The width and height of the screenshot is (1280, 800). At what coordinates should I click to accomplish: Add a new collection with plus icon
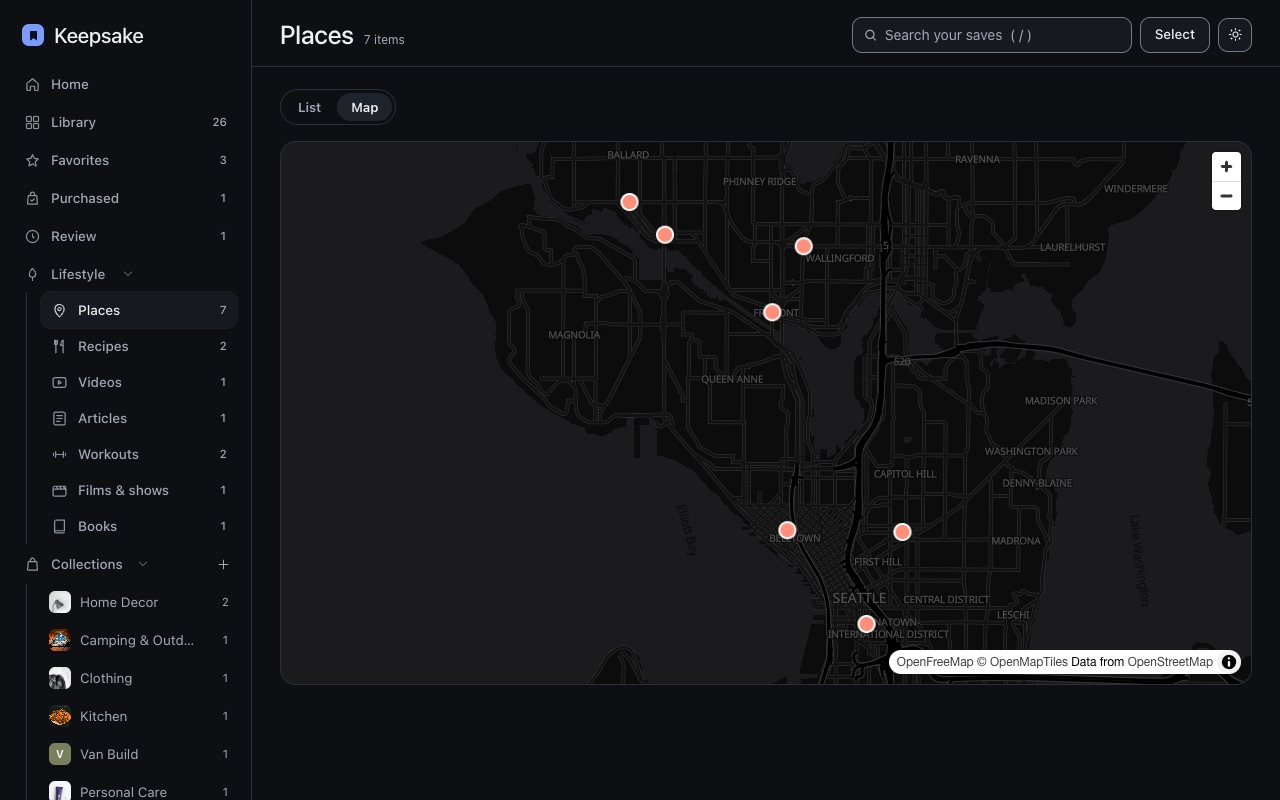[223, 565]
